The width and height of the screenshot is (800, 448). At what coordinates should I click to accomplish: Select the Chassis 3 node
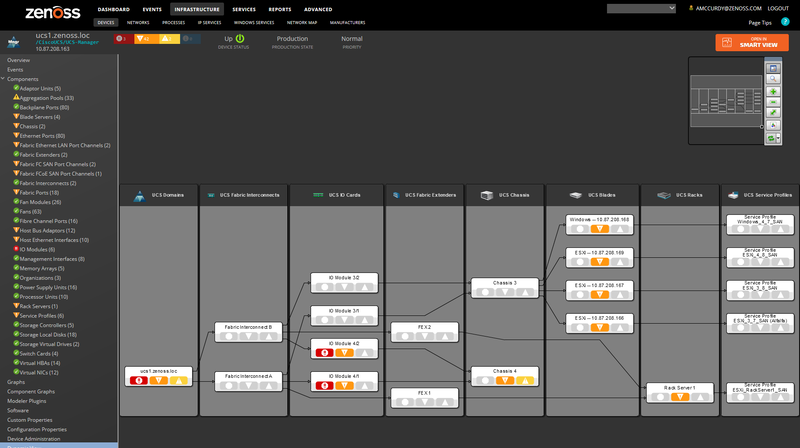505,288
